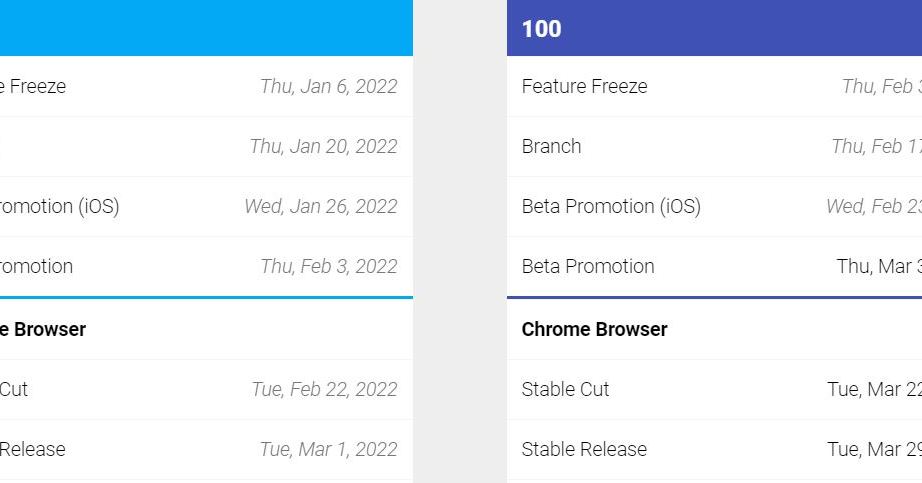Click the Thu, Feb 3, 2022 date in left card
Screen dimensions: 922x483
coord(328,266)
